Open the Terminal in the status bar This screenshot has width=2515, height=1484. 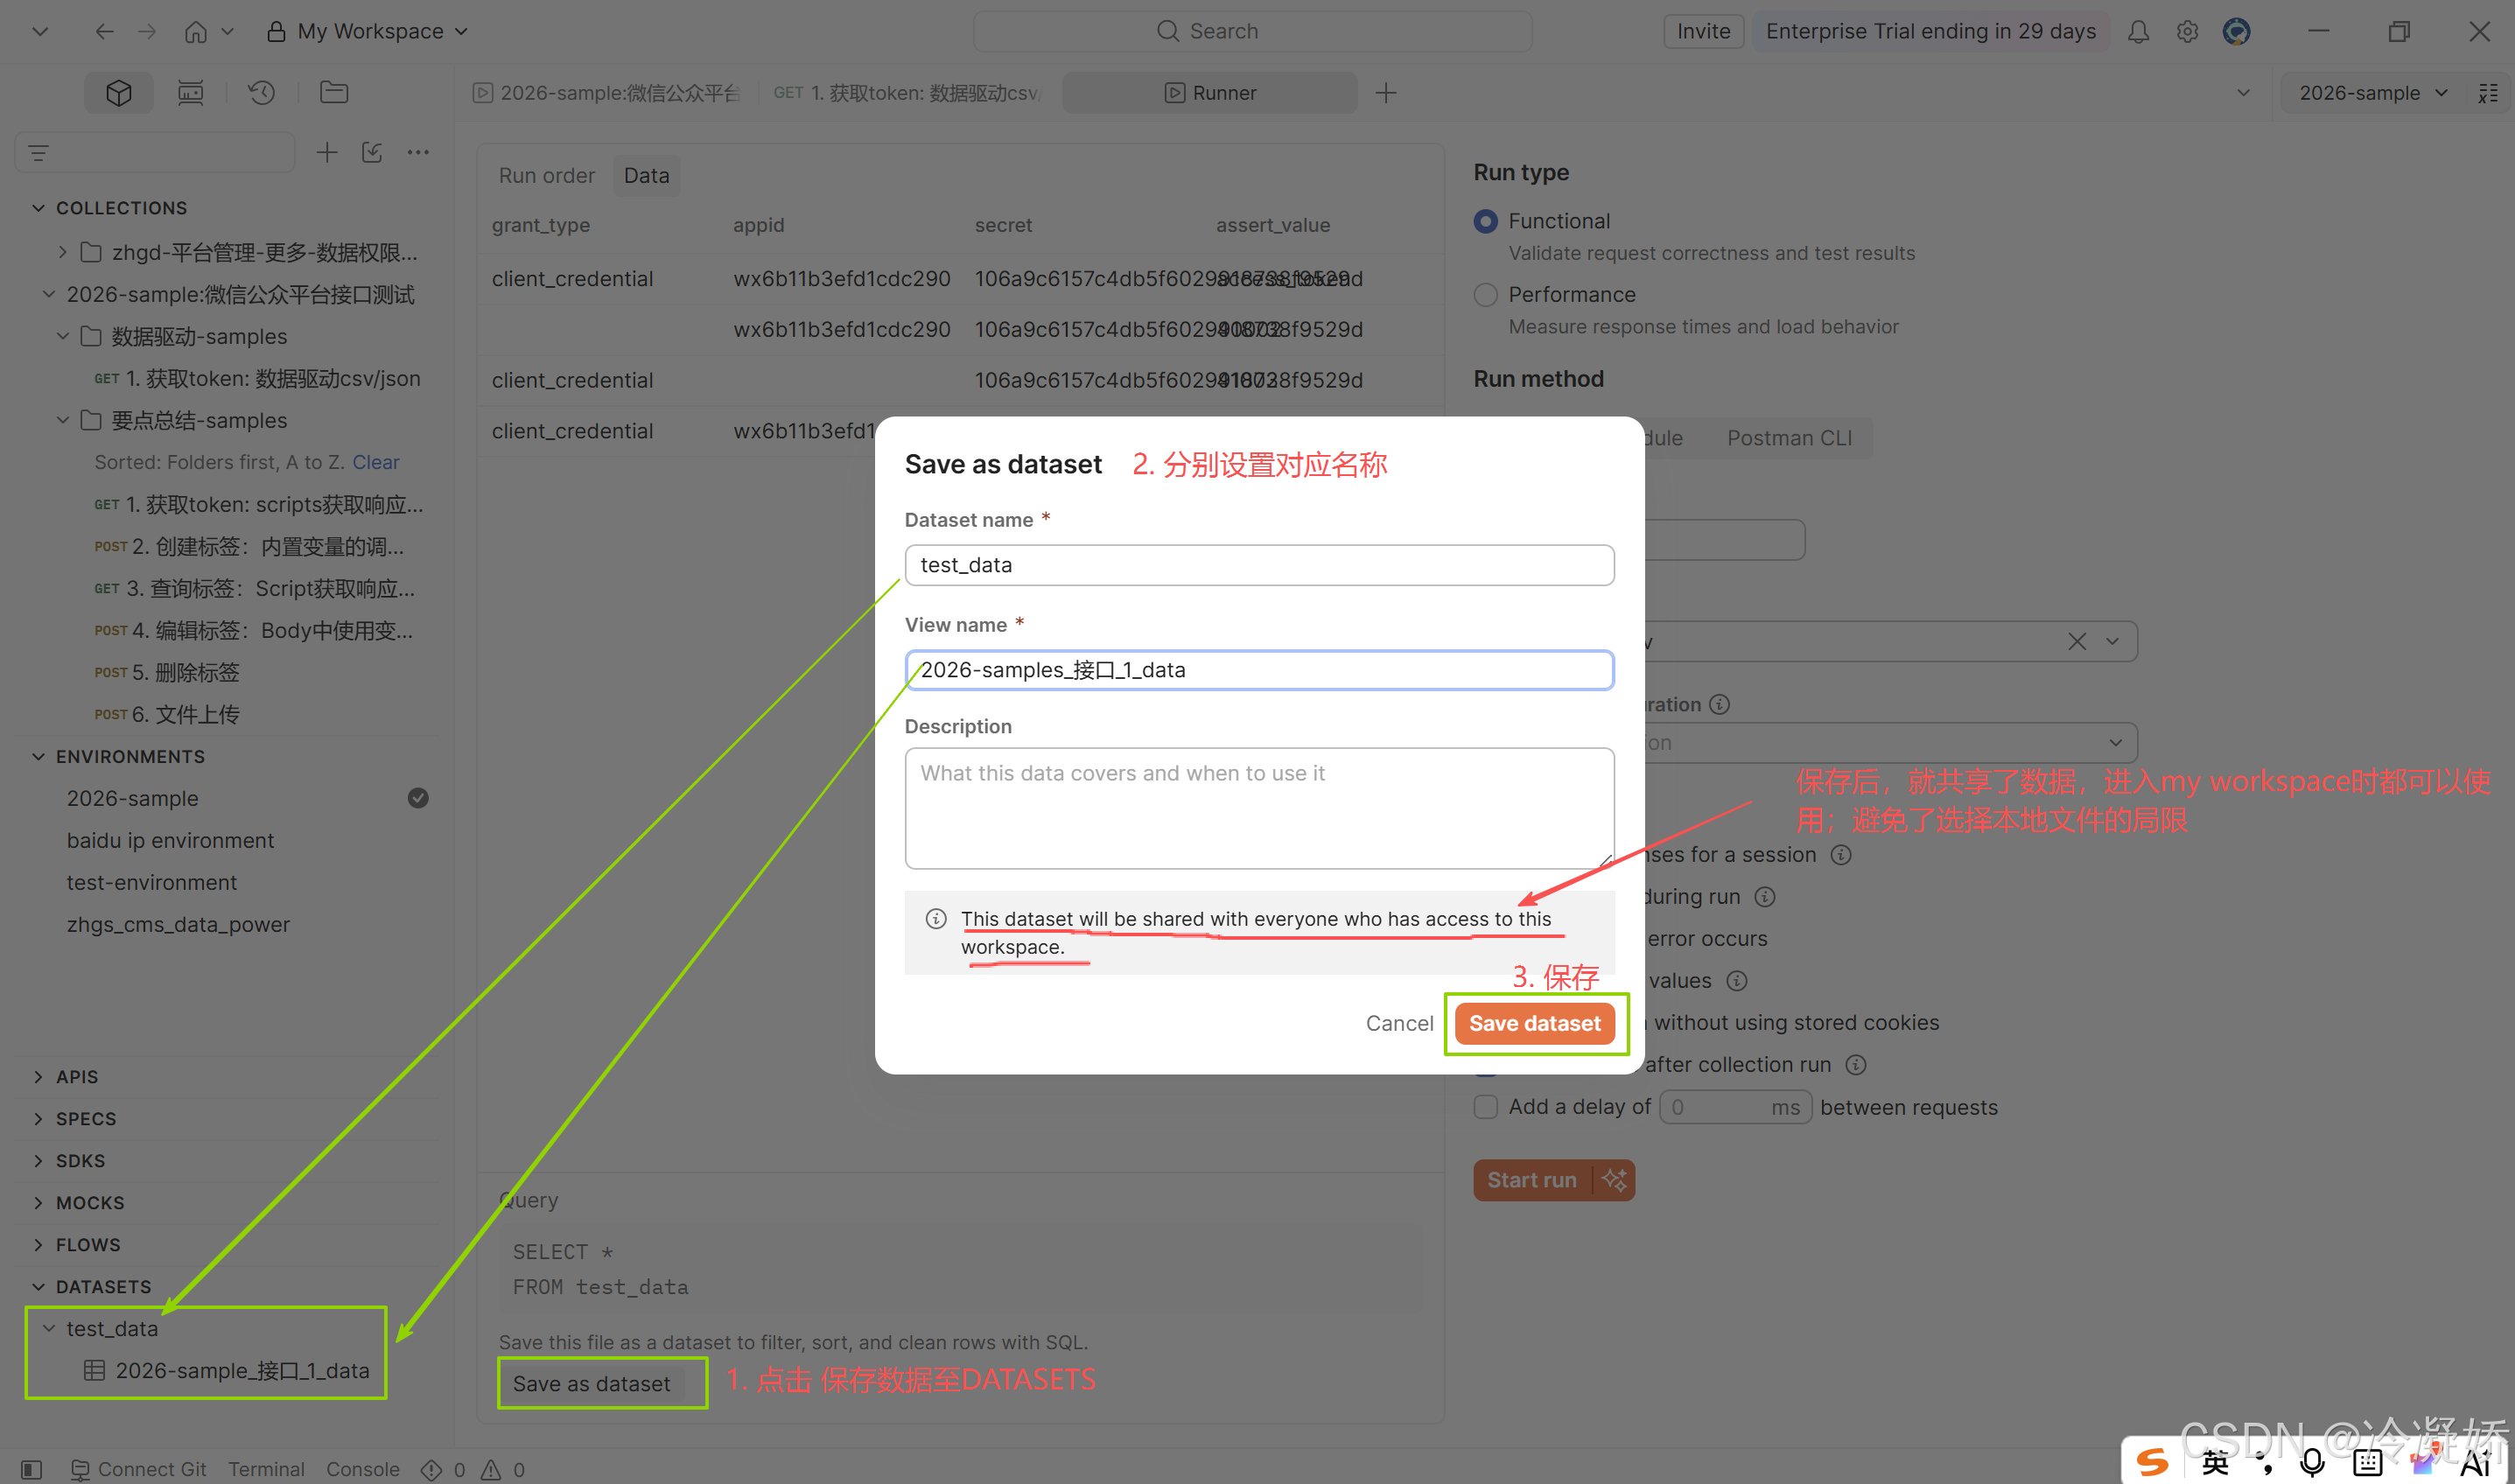point(266,1469)
